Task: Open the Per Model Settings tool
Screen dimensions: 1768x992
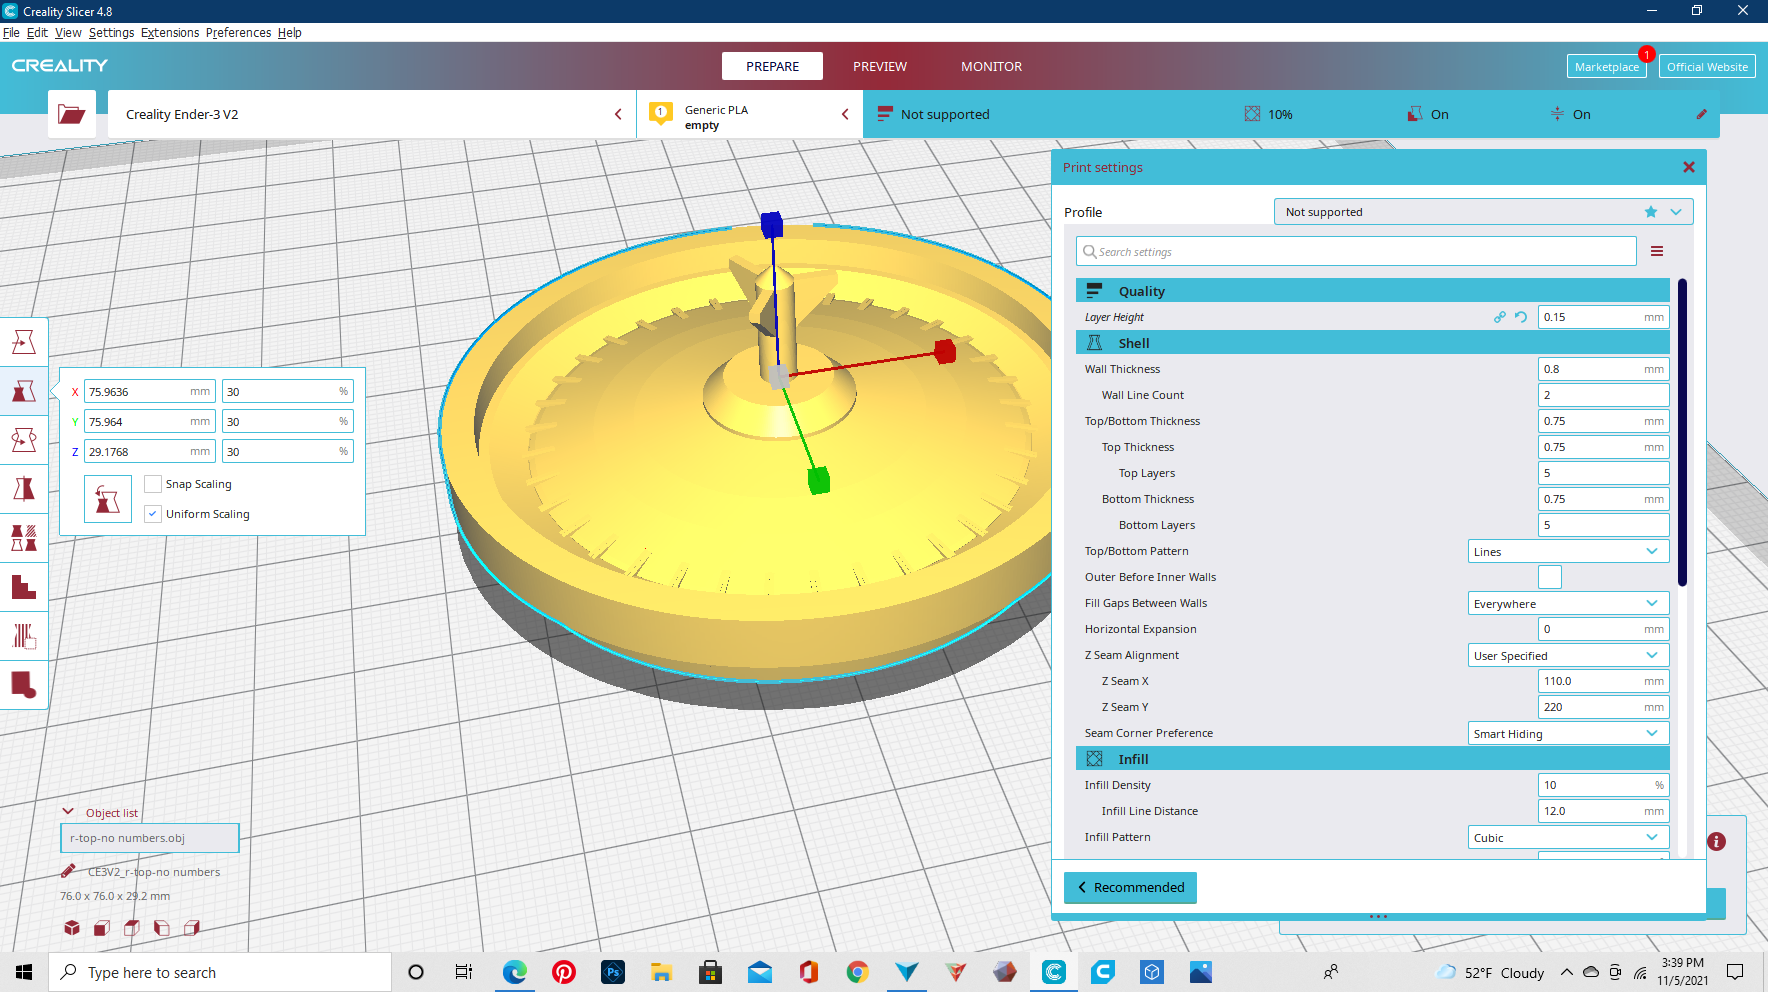Action: pyautogui.click(x=24, y=537)
